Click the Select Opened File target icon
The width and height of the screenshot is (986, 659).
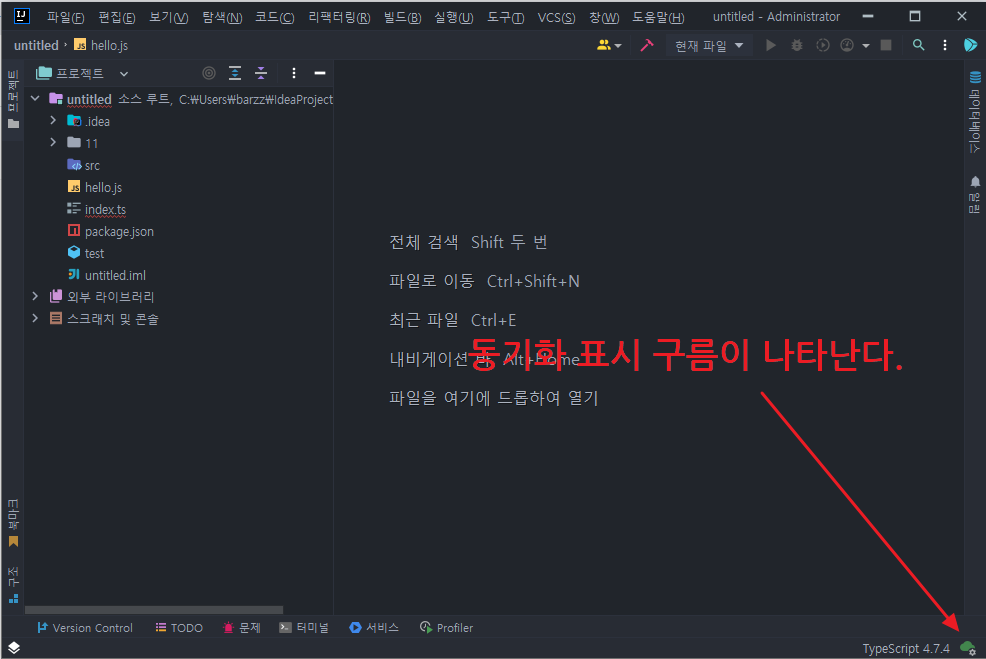coord(209,74)
